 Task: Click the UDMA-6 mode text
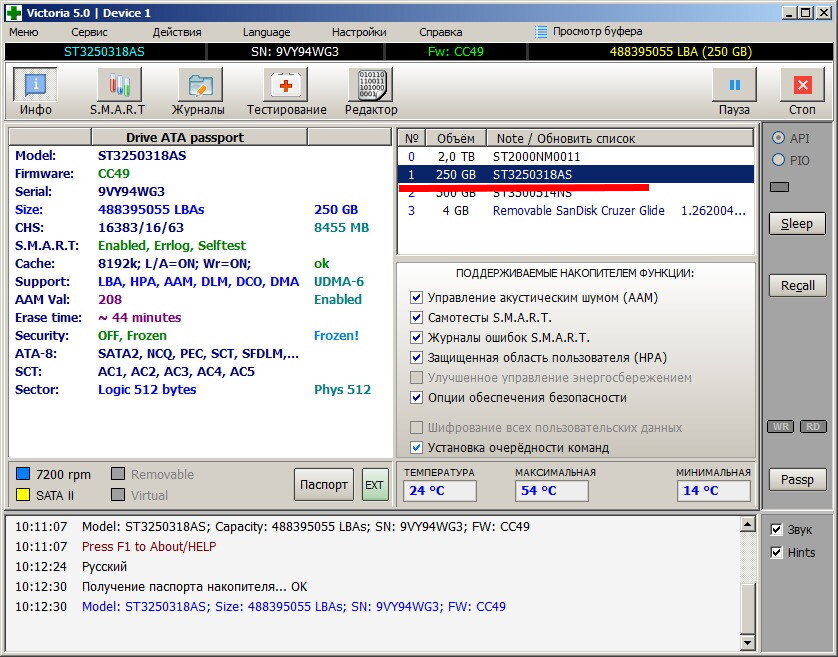tap(339, 282)
